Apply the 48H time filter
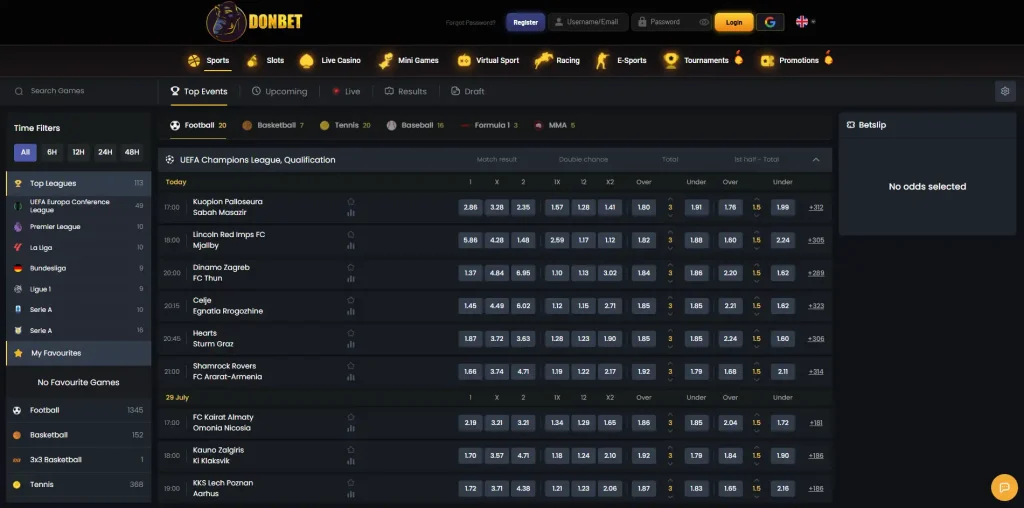Image resolution: width=1024 pixels, height=508 pixels. (132, 152)
